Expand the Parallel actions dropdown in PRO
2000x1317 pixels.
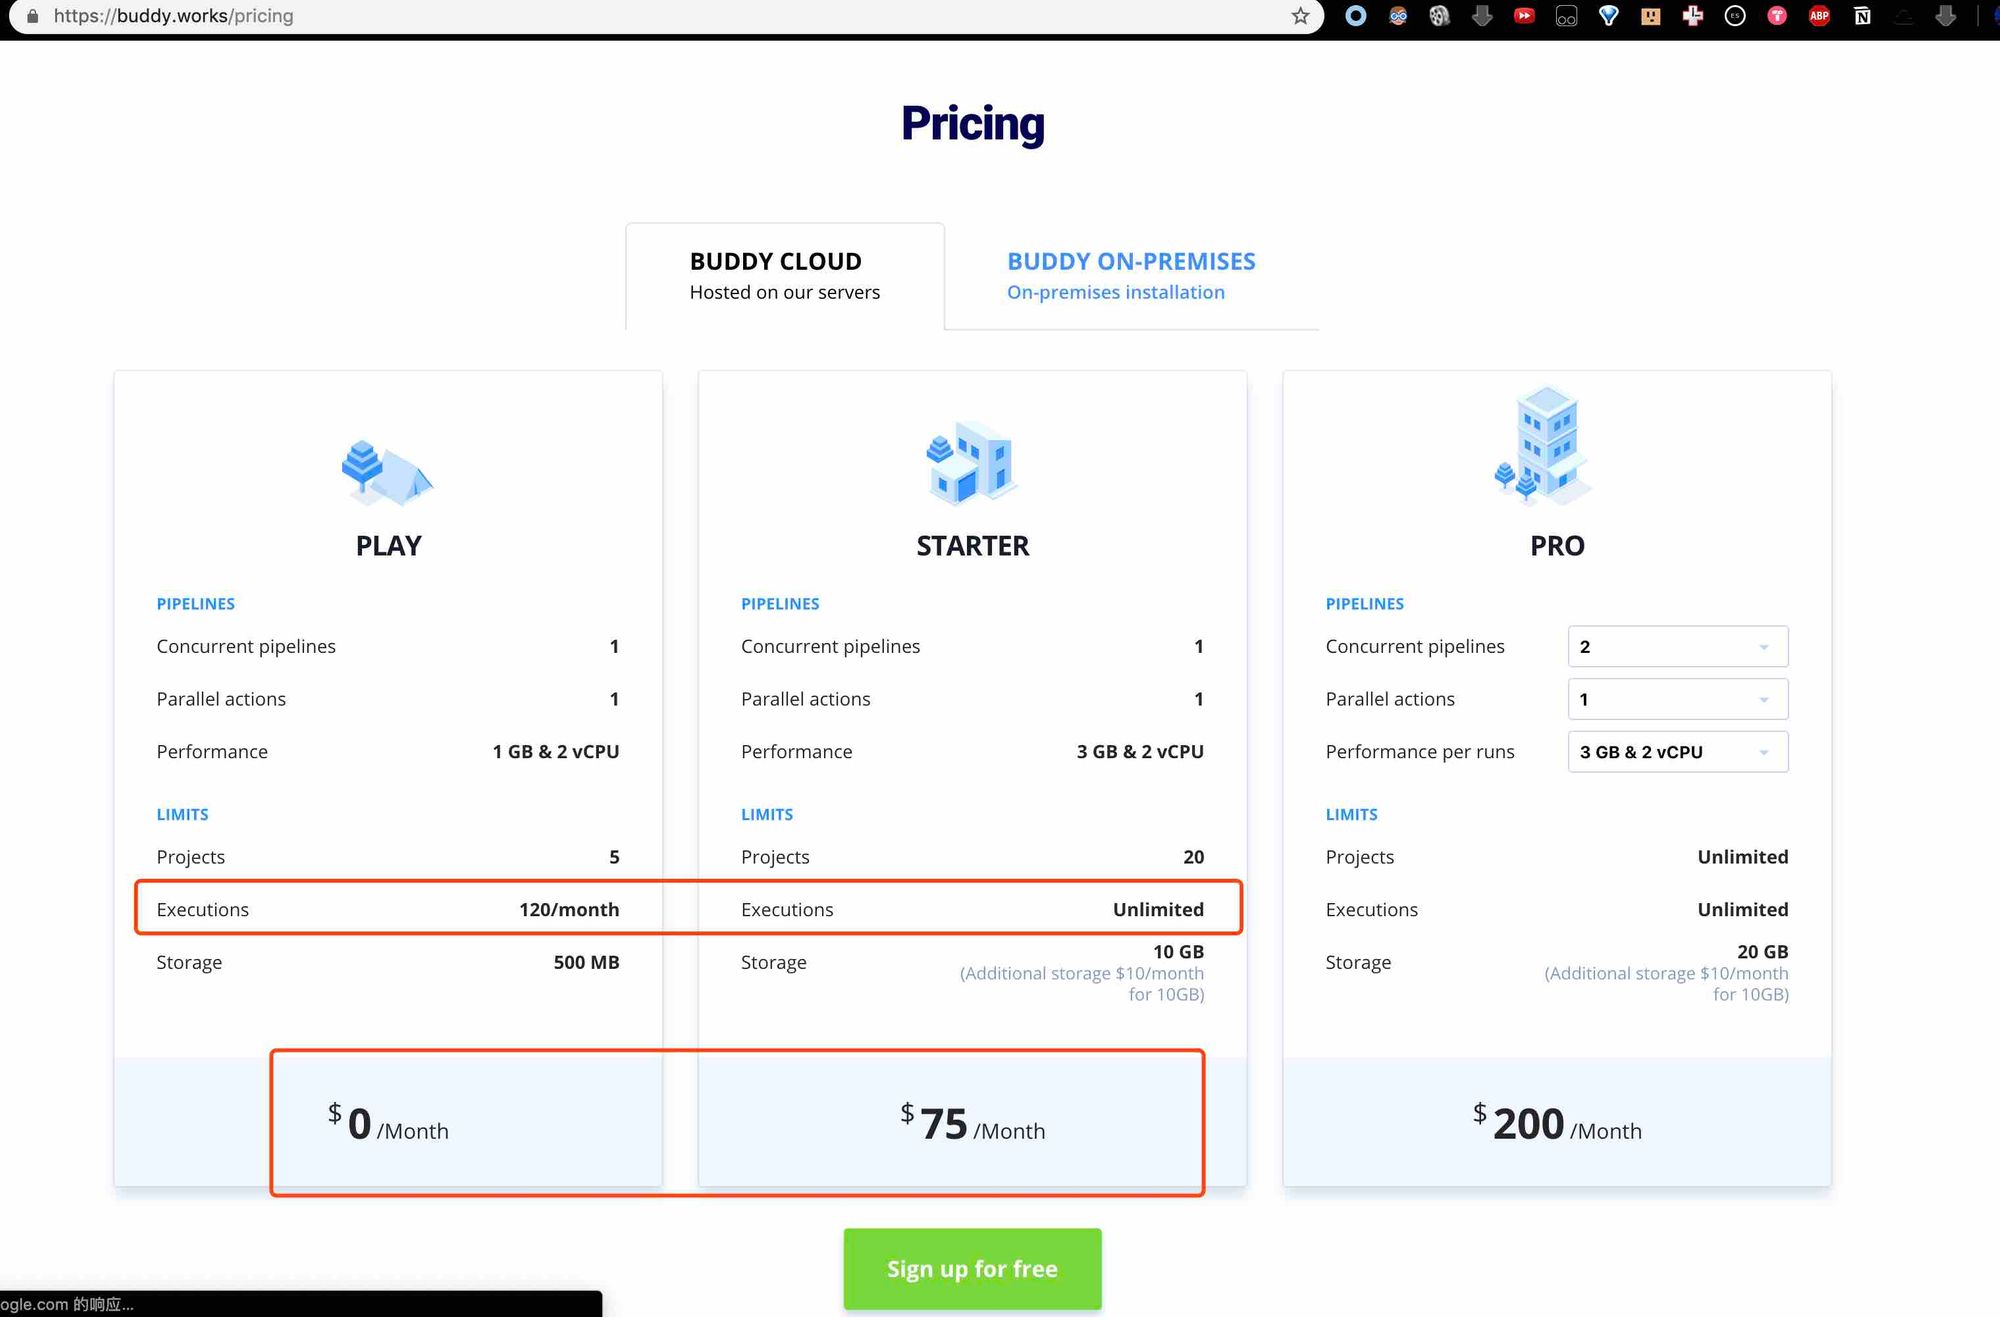1677,699
